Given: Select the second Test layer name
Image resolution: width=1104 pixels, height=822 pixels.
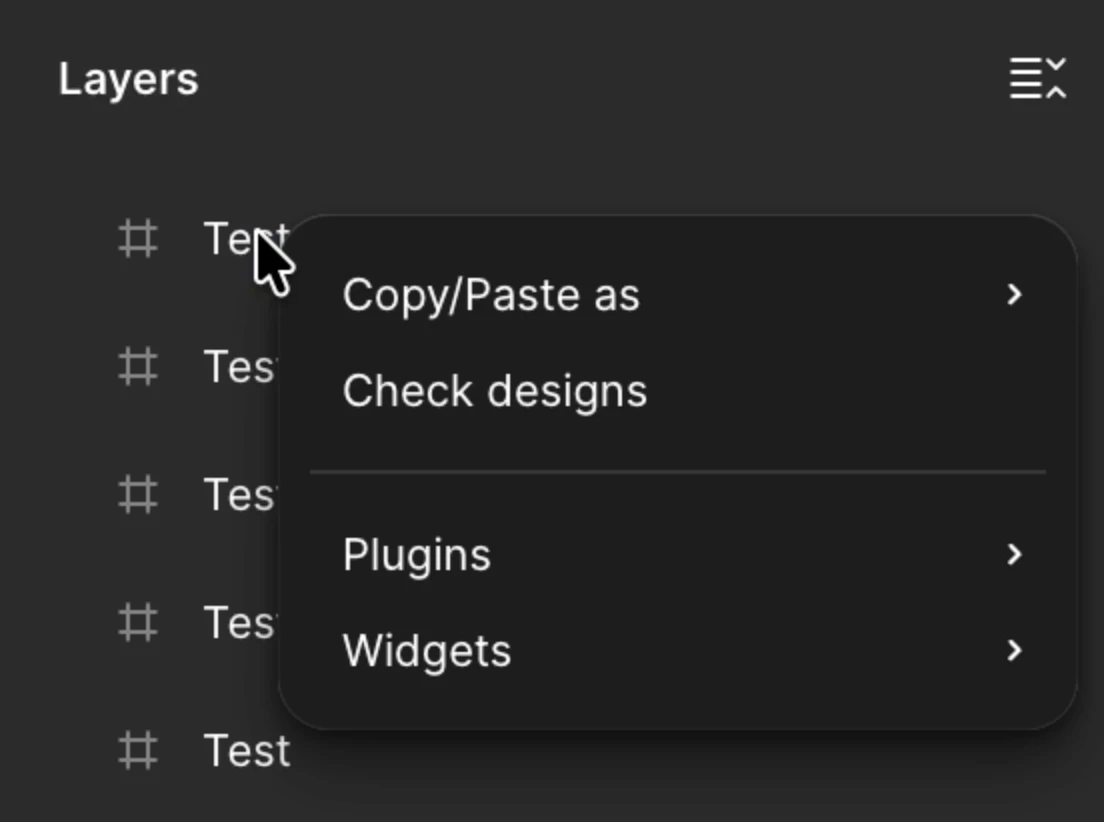Looking at the screenshot, I should pos(241,367).
